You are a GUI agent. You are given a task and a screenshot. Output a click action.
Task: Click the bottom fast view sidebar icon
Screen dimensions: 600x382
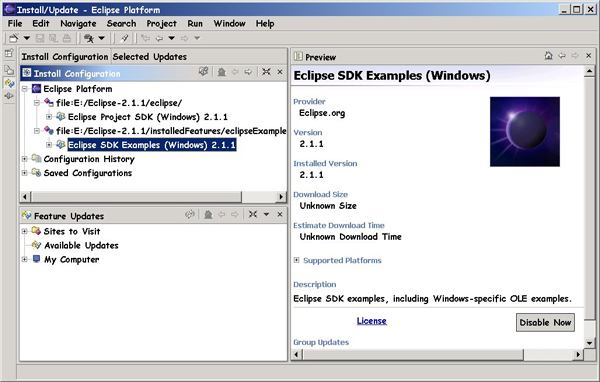coord(9,96)
